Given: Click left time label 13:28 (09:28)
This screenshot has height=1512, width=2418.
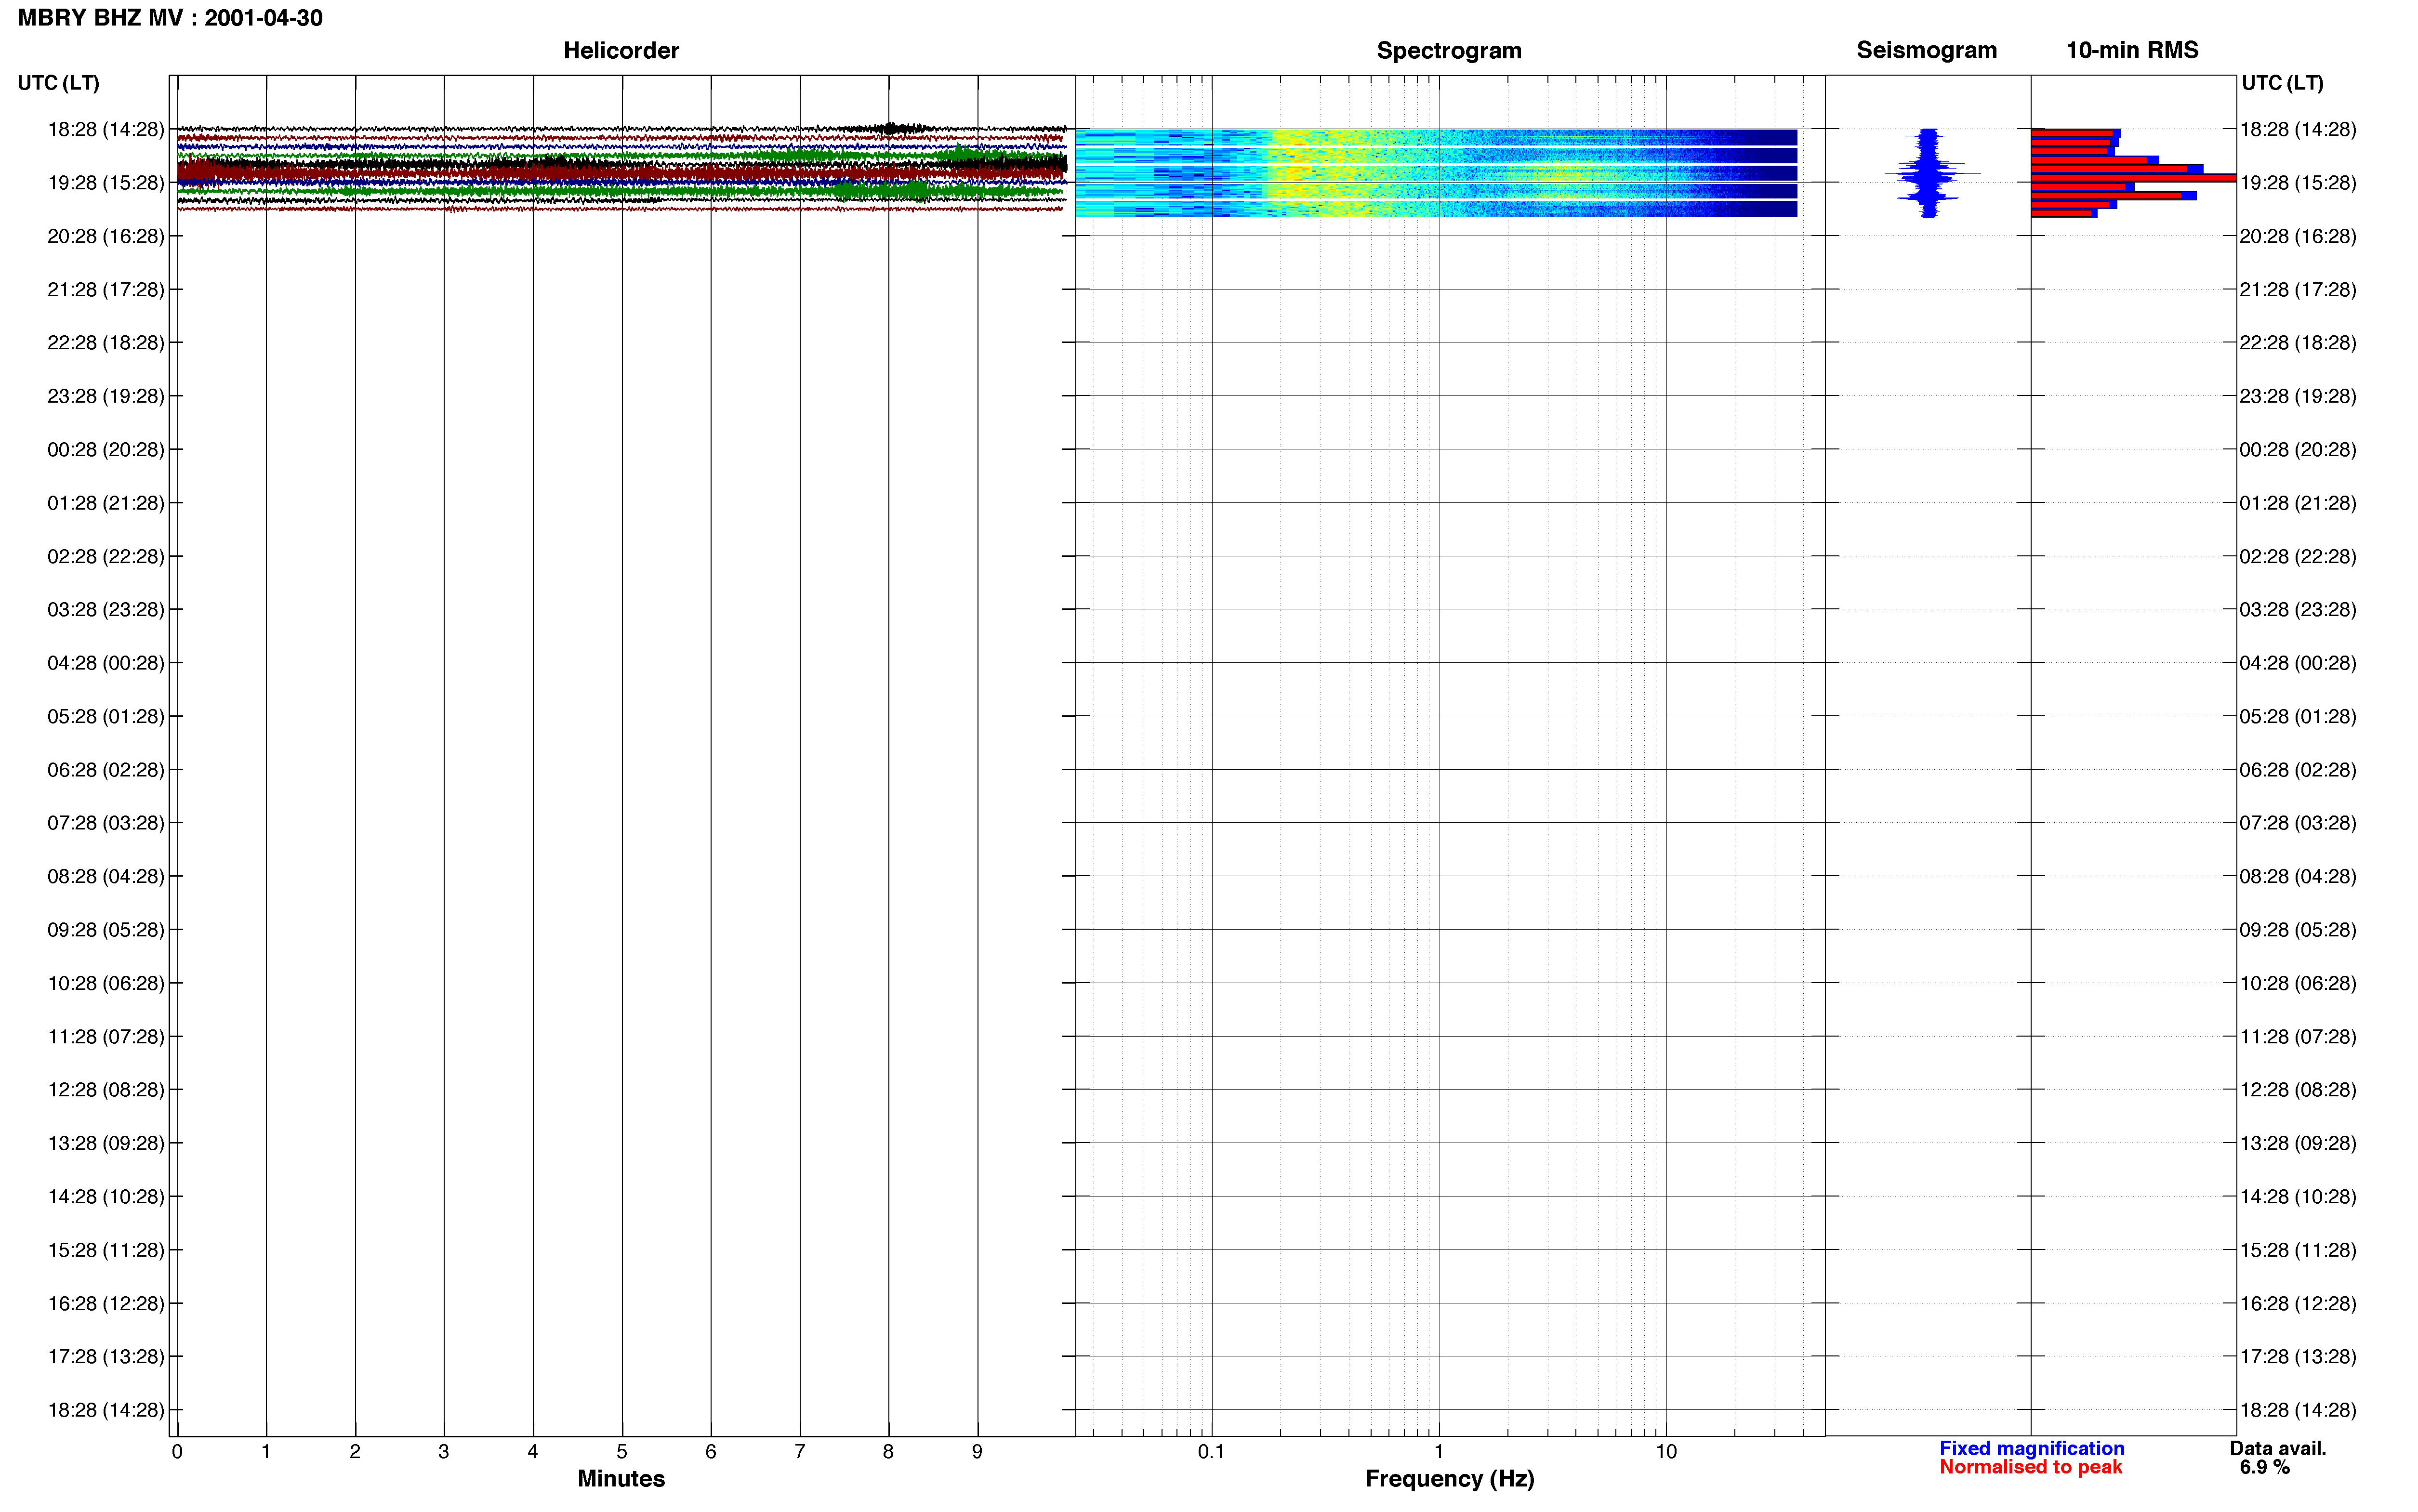Looking at the screenshot, I should (105, 1143).
